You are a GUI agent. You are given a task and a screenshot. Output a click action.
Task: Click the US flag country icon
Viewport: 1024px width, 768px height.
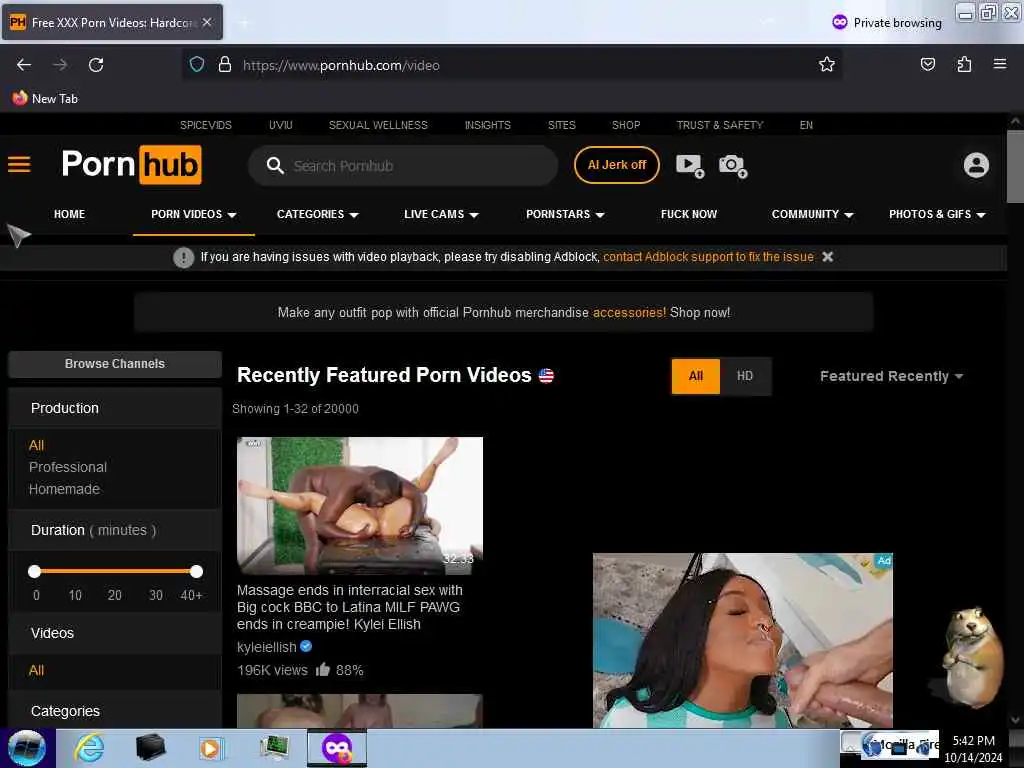[x=546, y=376]
